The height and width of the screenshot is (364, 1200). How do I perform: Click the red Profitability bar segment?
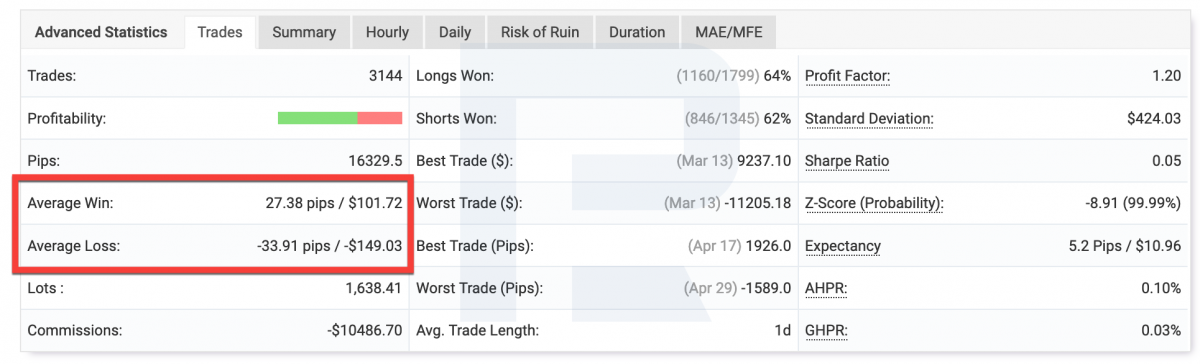pos(379,118)
